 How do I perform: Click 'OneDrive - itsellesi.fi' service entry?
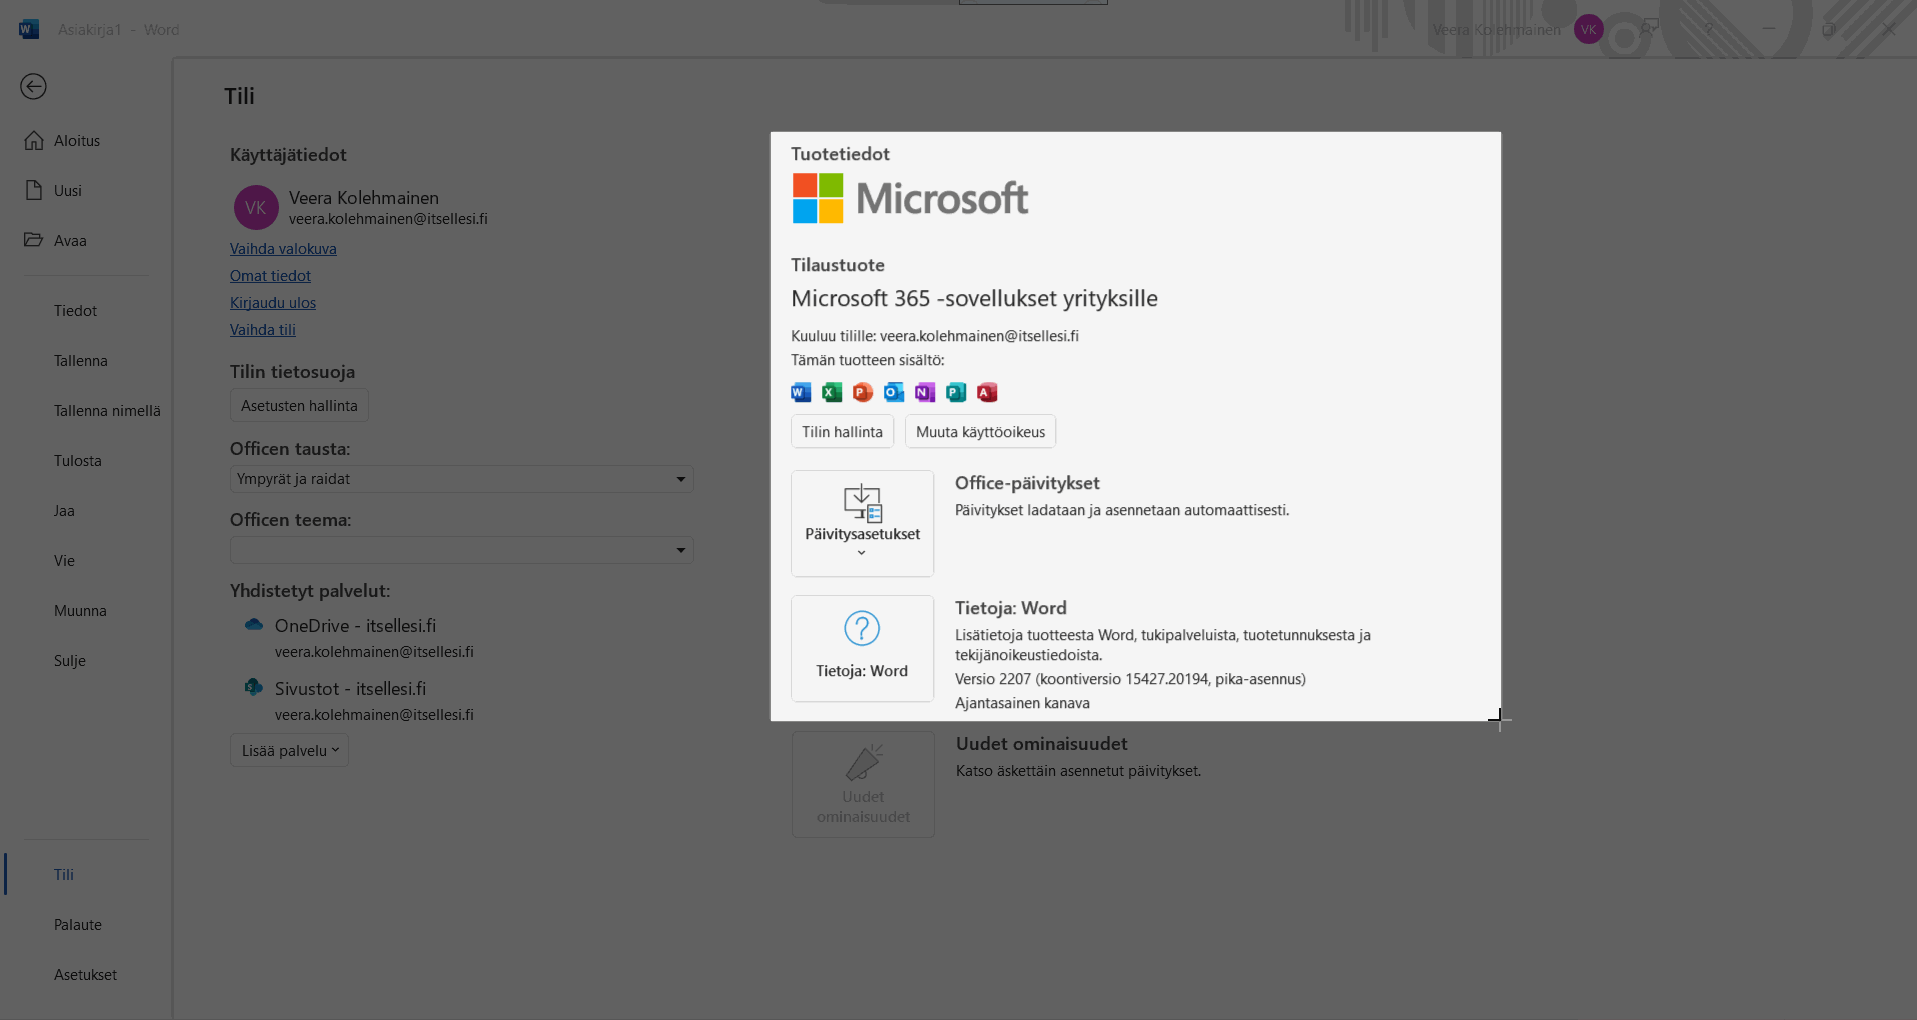355,626
